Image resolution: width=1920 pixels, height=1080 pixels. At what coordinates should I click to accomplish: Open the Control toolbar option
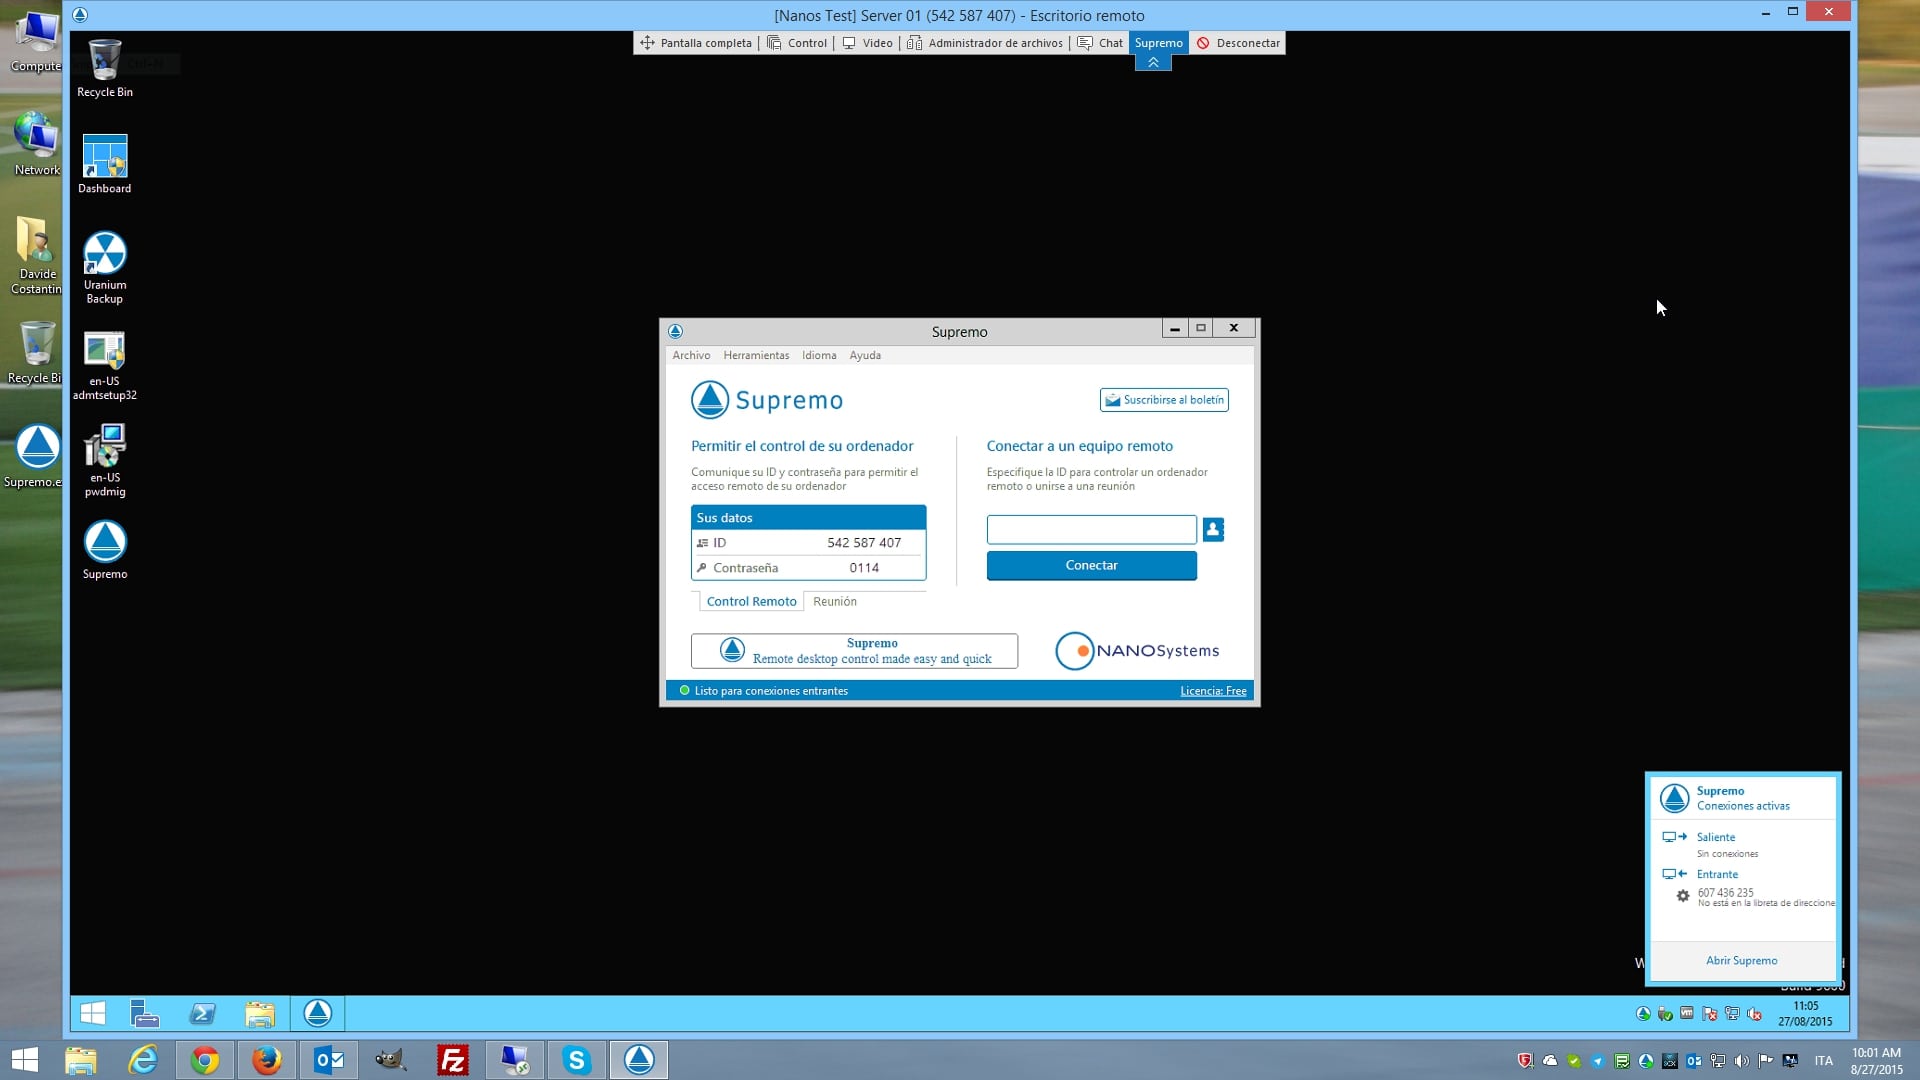pyautogui.click(x=797, y=43)
